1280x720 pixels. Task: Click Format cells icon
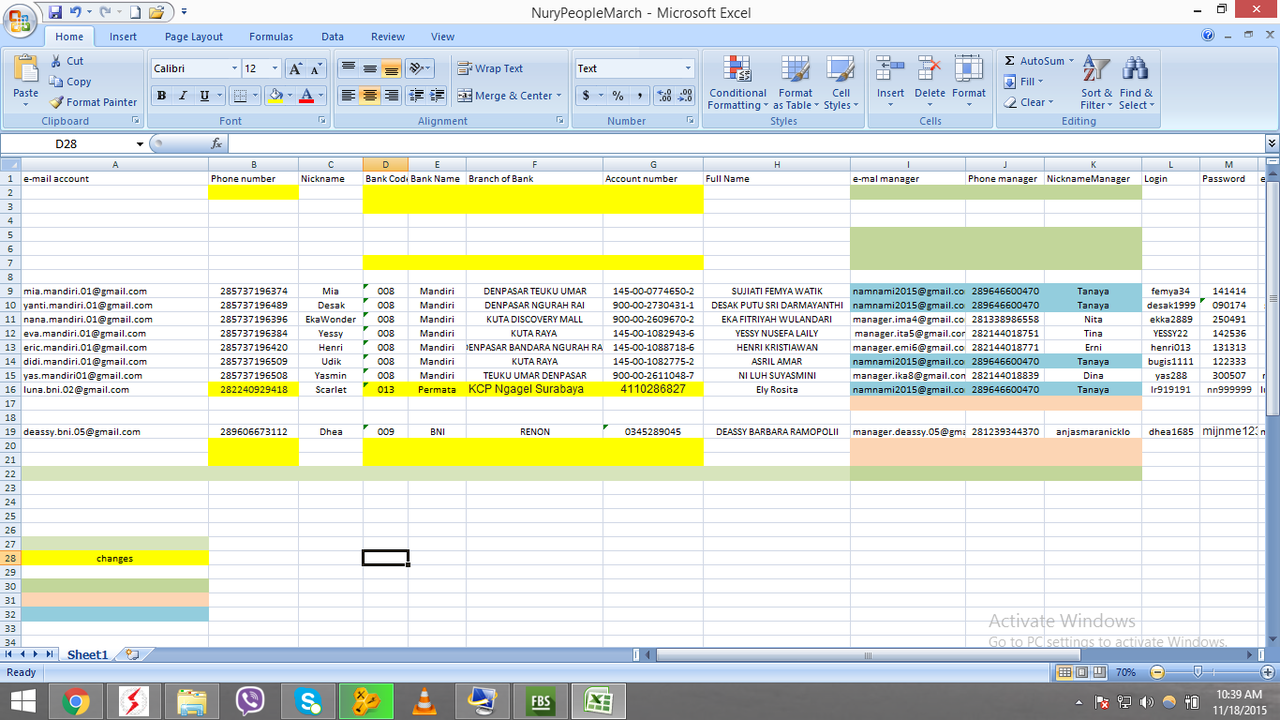[x=968, y=69]
